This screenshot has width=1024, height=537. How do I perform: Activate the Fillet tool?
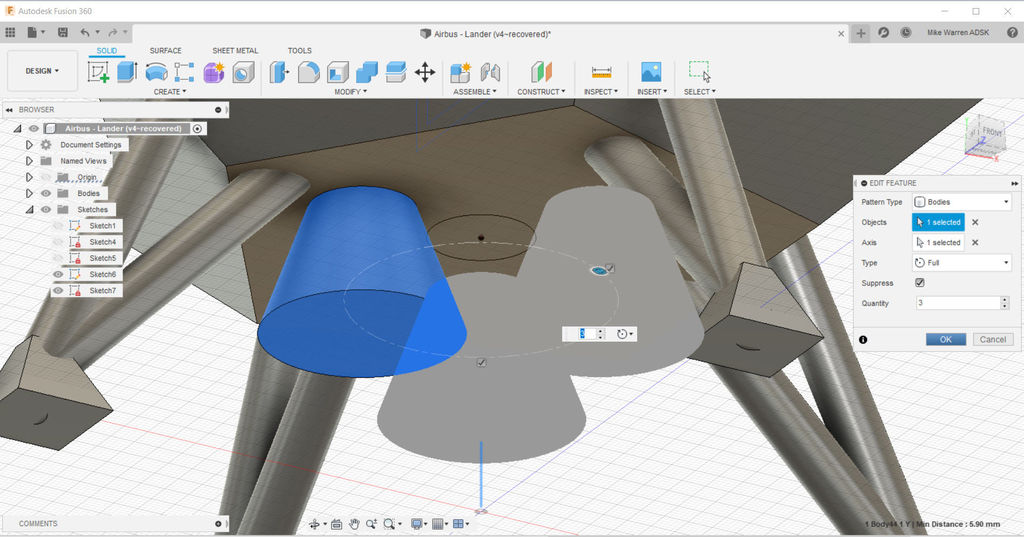coord(309,72)
